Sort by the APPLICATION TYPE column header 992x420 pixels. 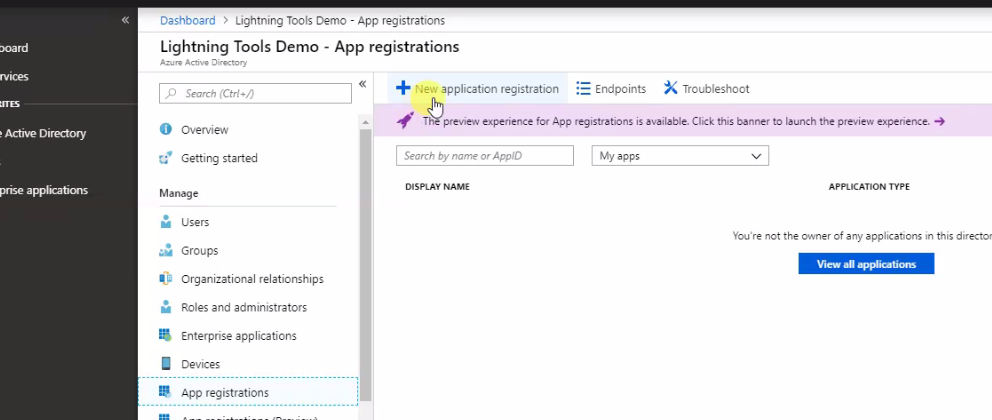869,187
